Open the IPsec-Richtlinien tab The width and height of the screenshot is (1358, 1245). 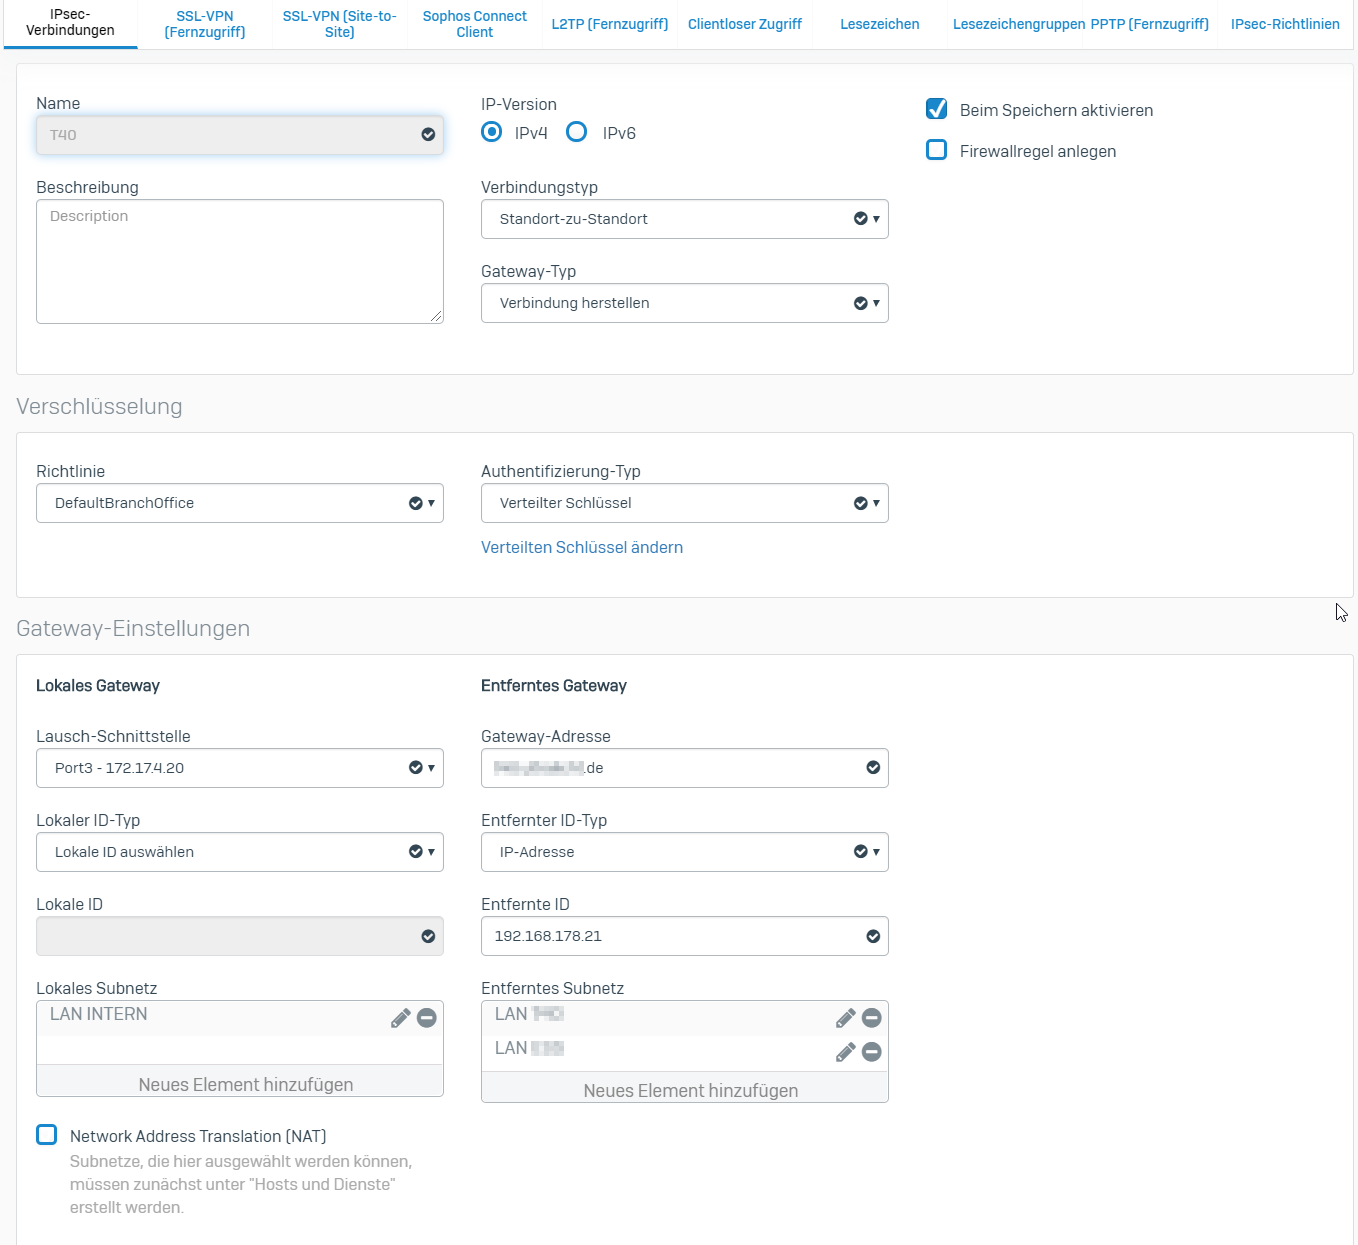point(1284,24)
